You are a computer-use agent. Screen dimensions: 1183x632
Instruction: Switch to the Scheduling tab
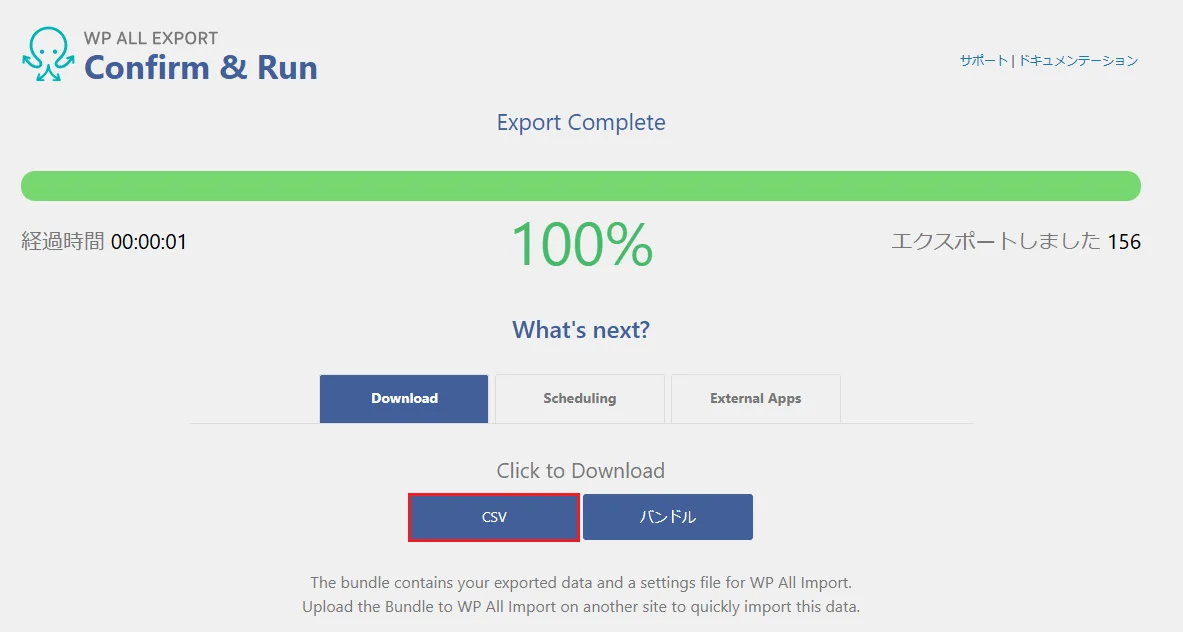click(579, 398)
